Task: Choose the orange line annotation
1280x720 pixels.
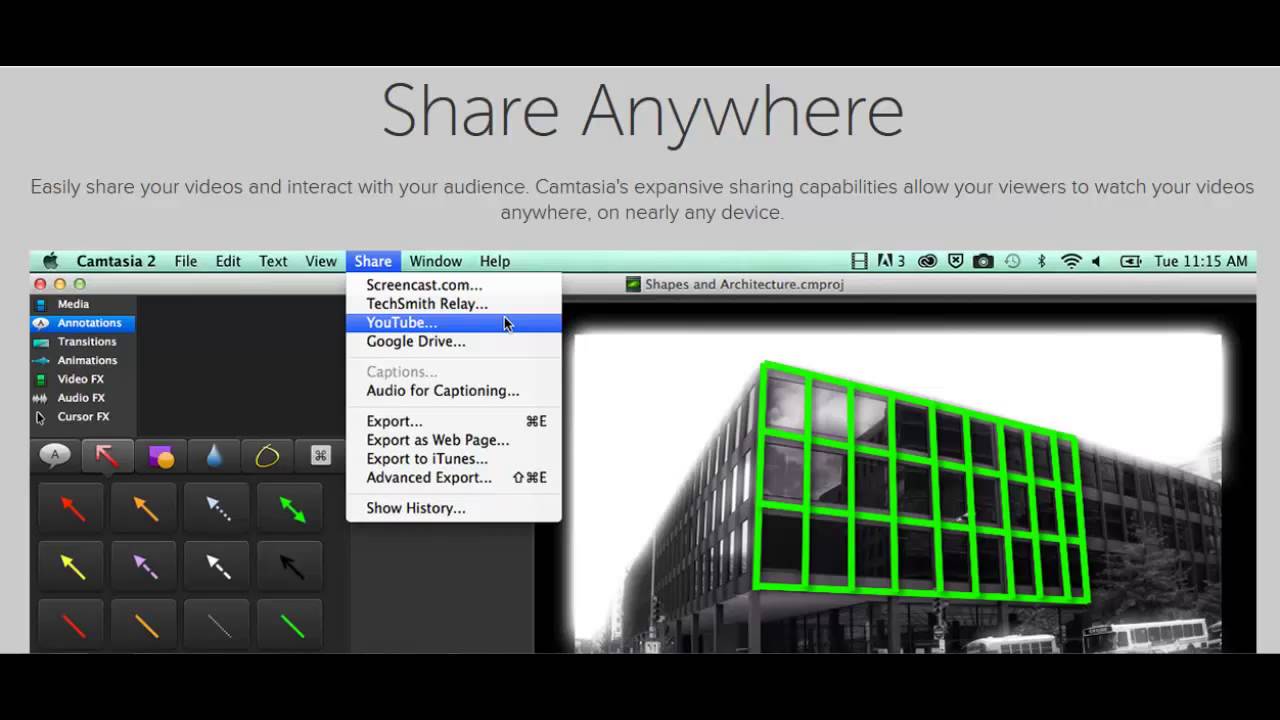Action: coord(145,626)
